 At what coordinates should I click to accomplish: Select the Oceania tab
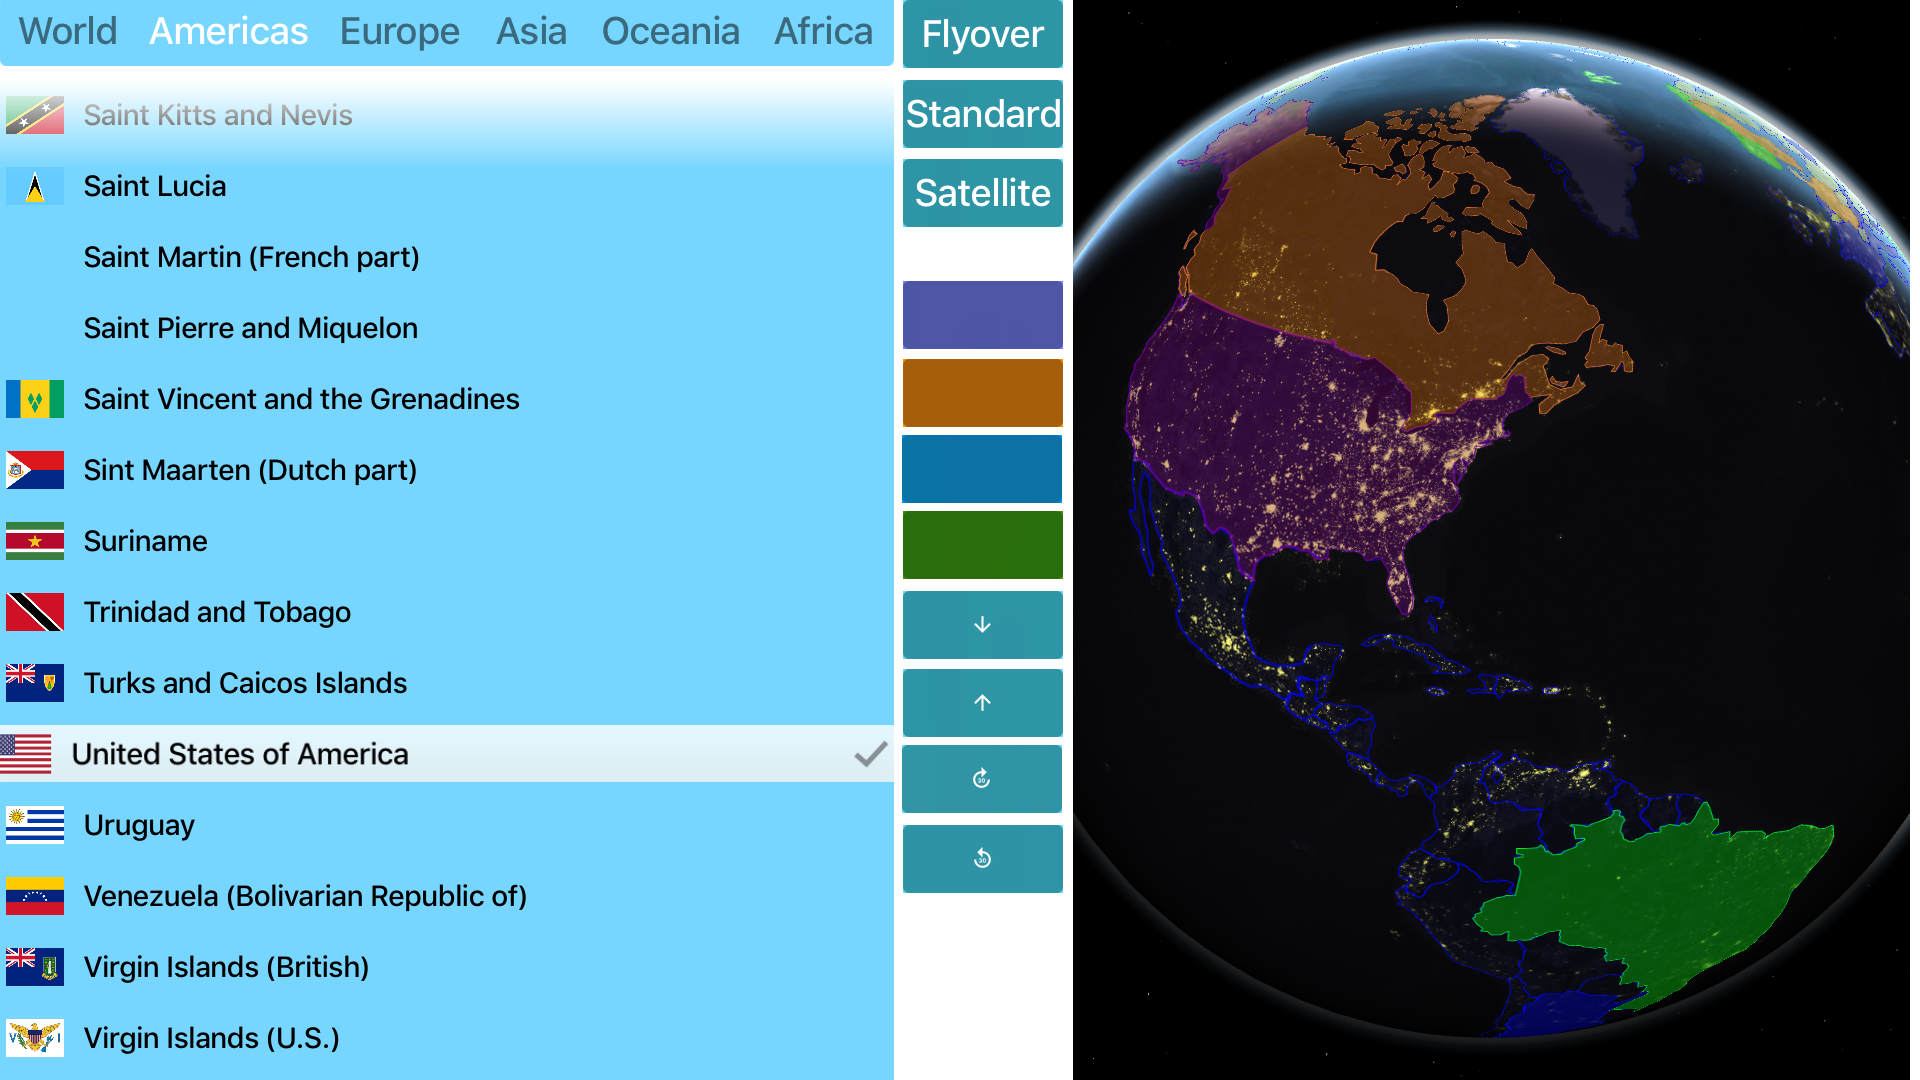point(671,31)
